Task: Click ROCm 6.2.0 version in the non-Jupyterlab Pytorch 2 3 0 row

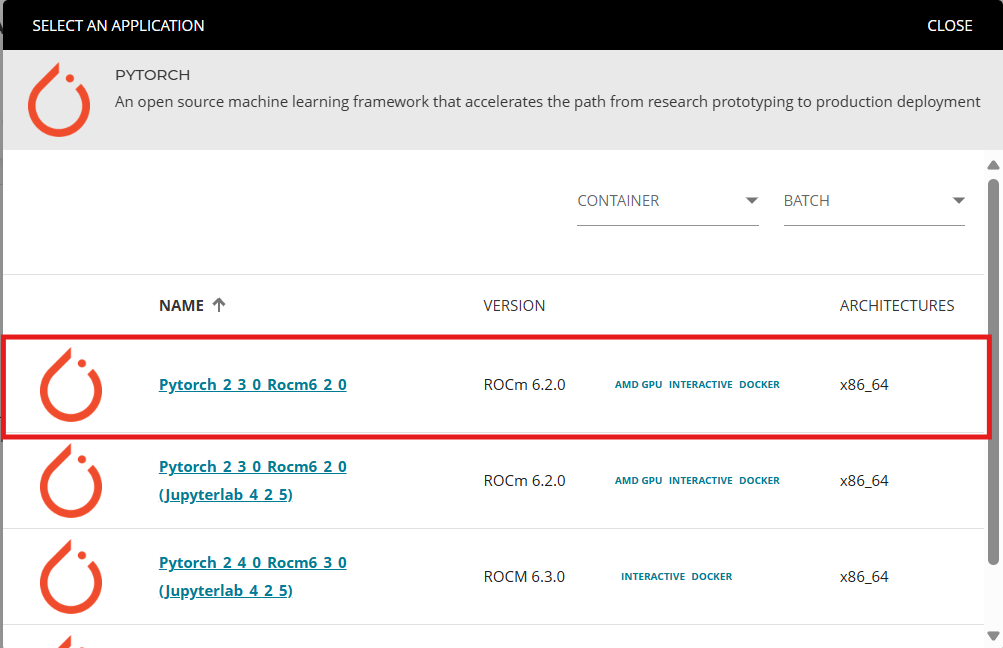Action: tap(524, 384)
